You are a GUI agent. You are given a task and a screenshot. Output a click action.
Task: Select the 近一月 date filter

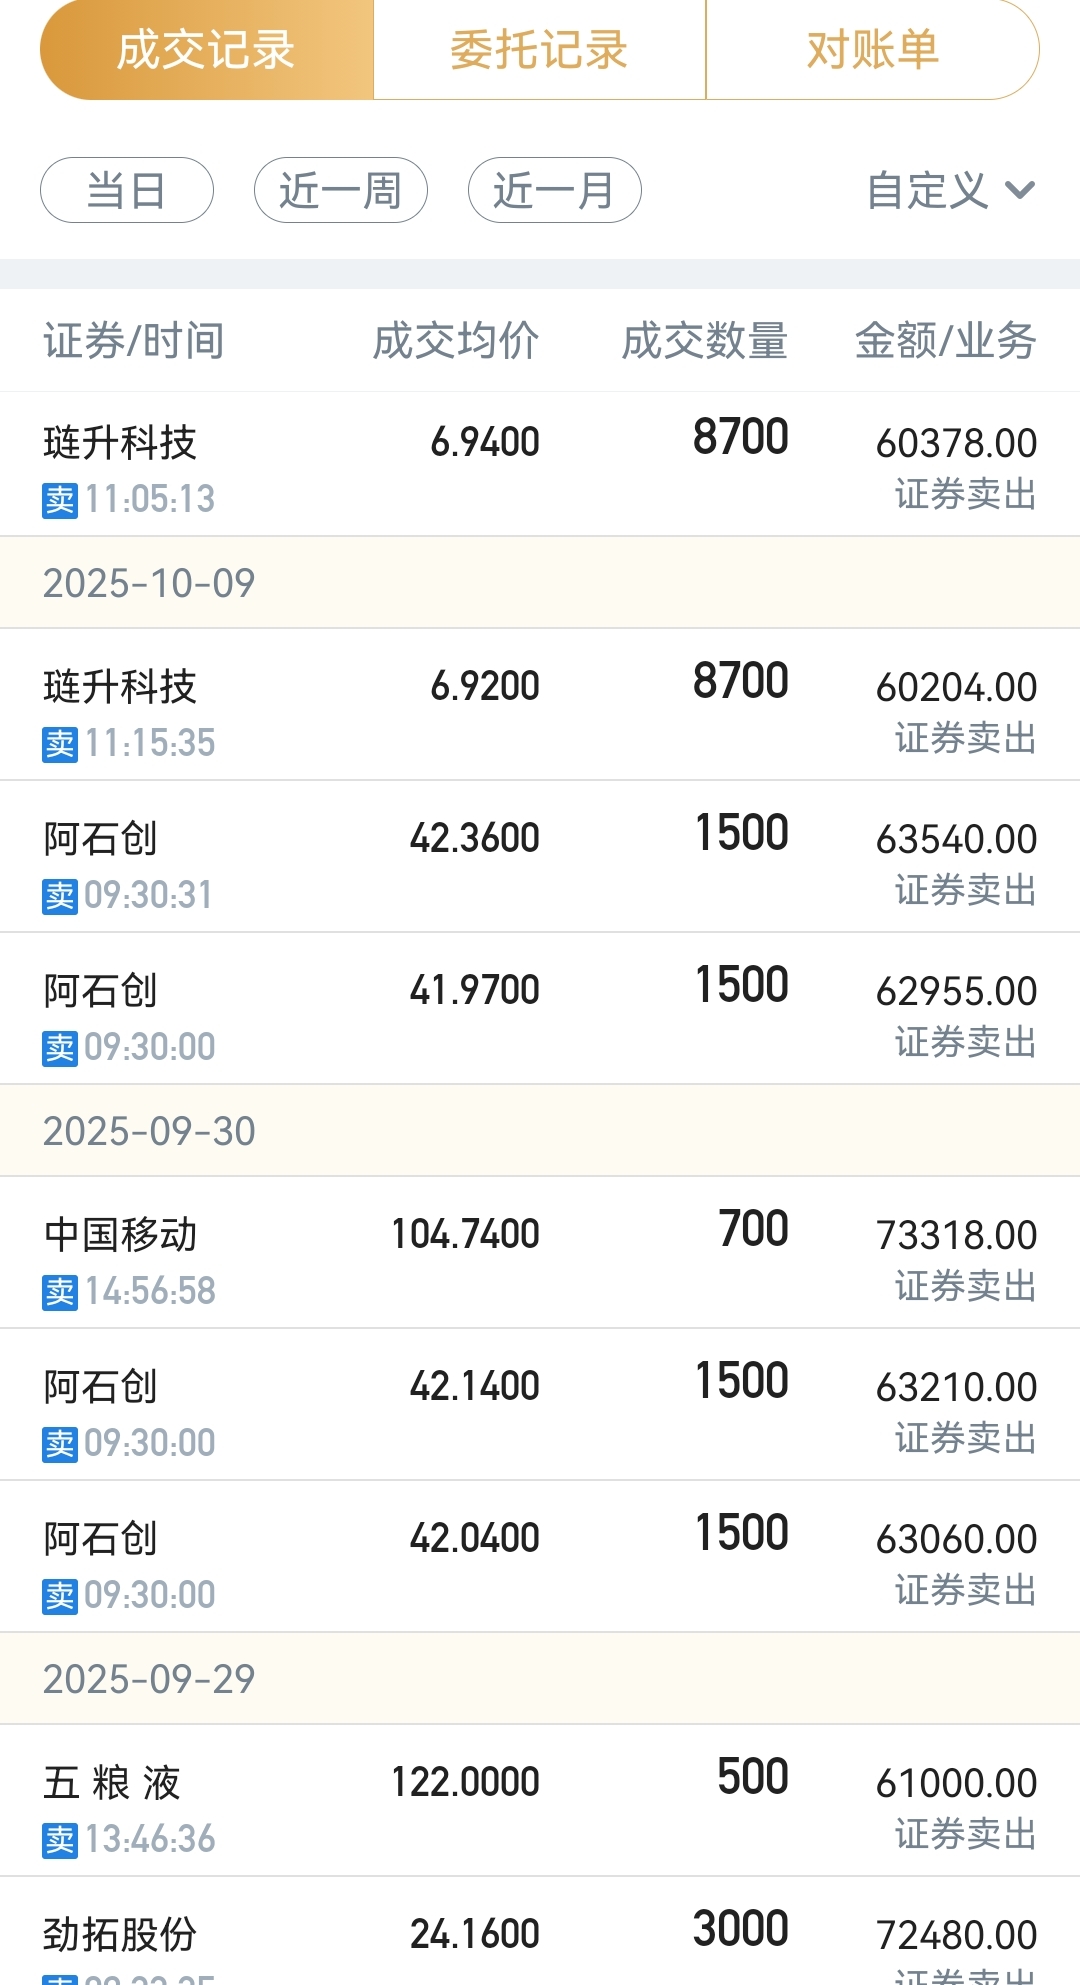click(554, 190)
